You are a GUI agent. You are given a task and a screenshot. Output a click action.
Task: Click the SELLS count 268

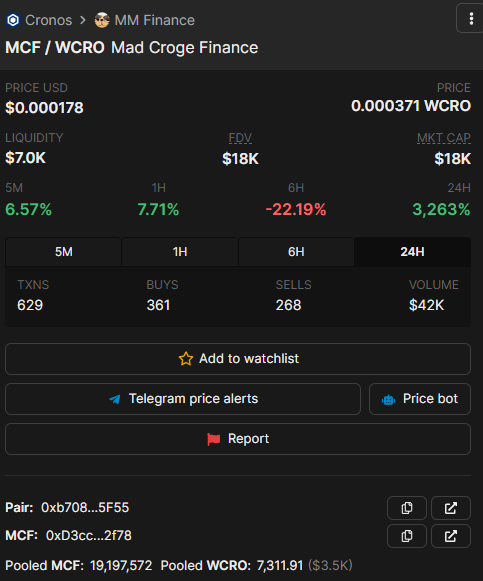click(x=288, y=305)
